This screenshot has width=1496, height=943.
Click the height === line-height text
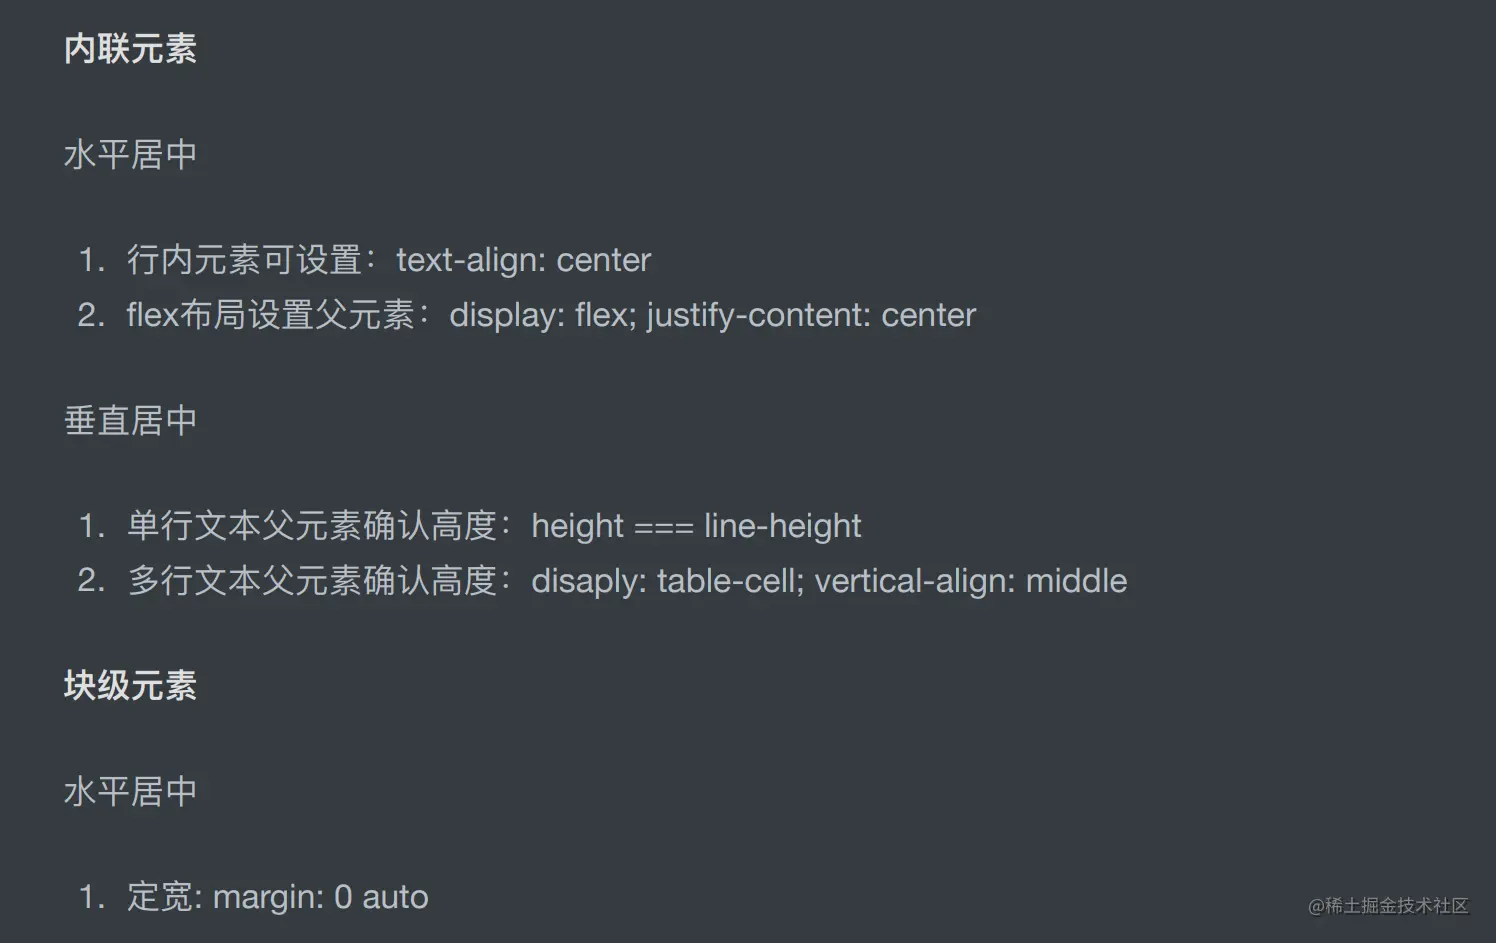[x=696, y=526]
